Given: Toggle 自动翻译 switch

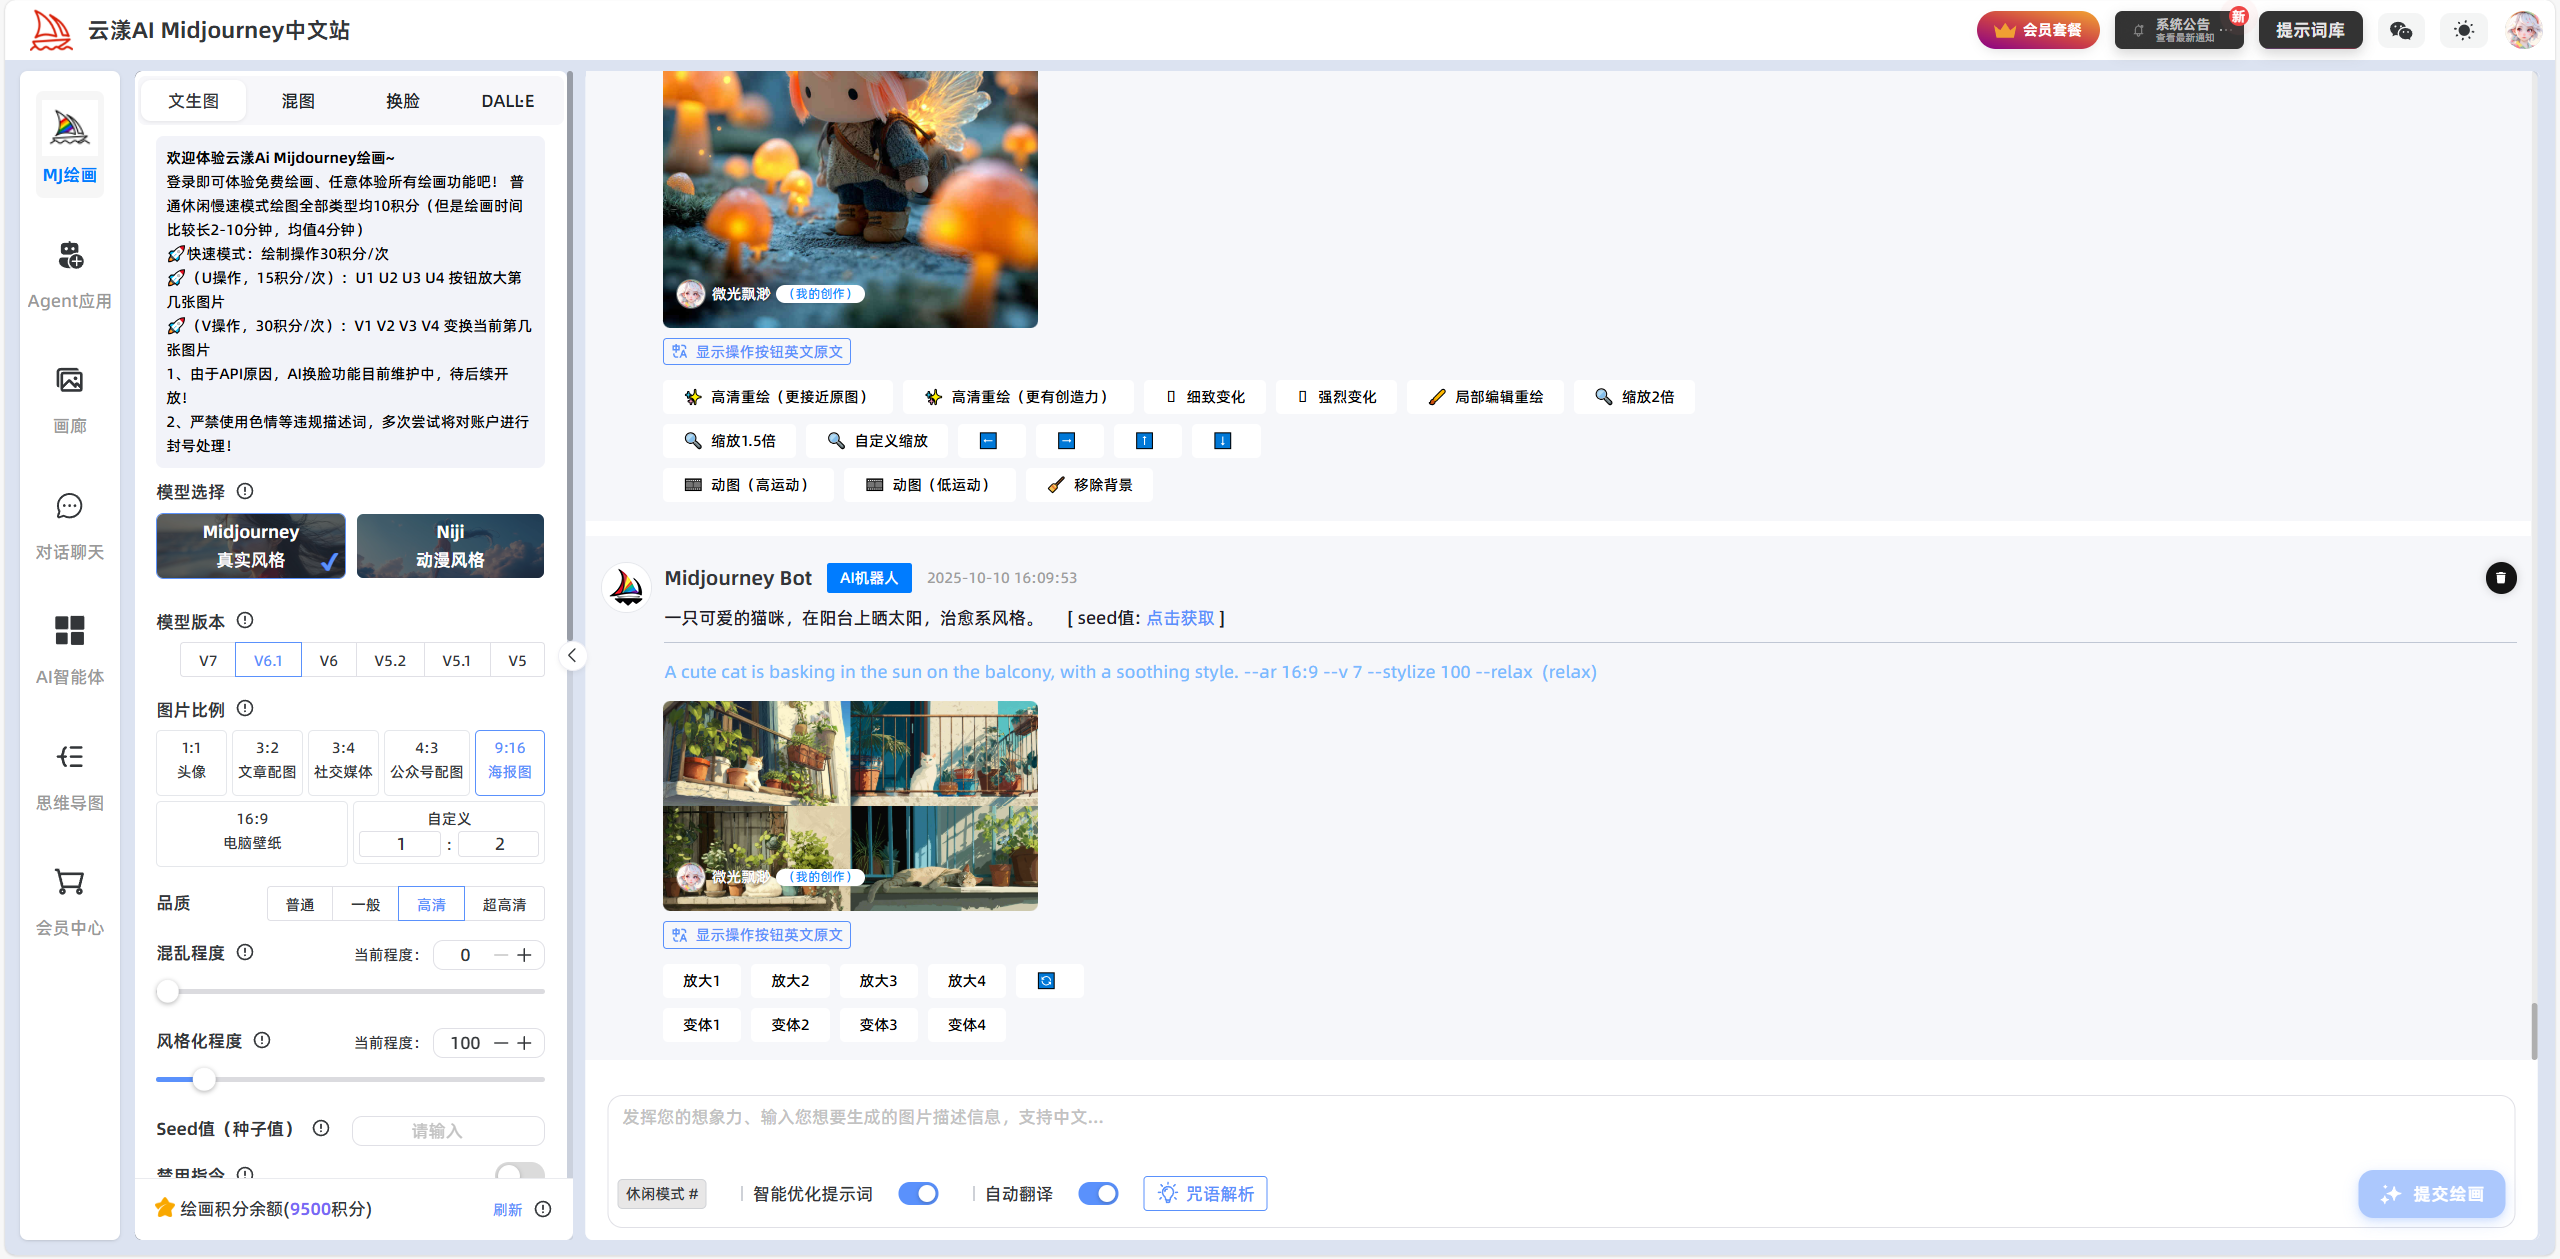Looking at the screenshot, I should tap(1098, 1194).
